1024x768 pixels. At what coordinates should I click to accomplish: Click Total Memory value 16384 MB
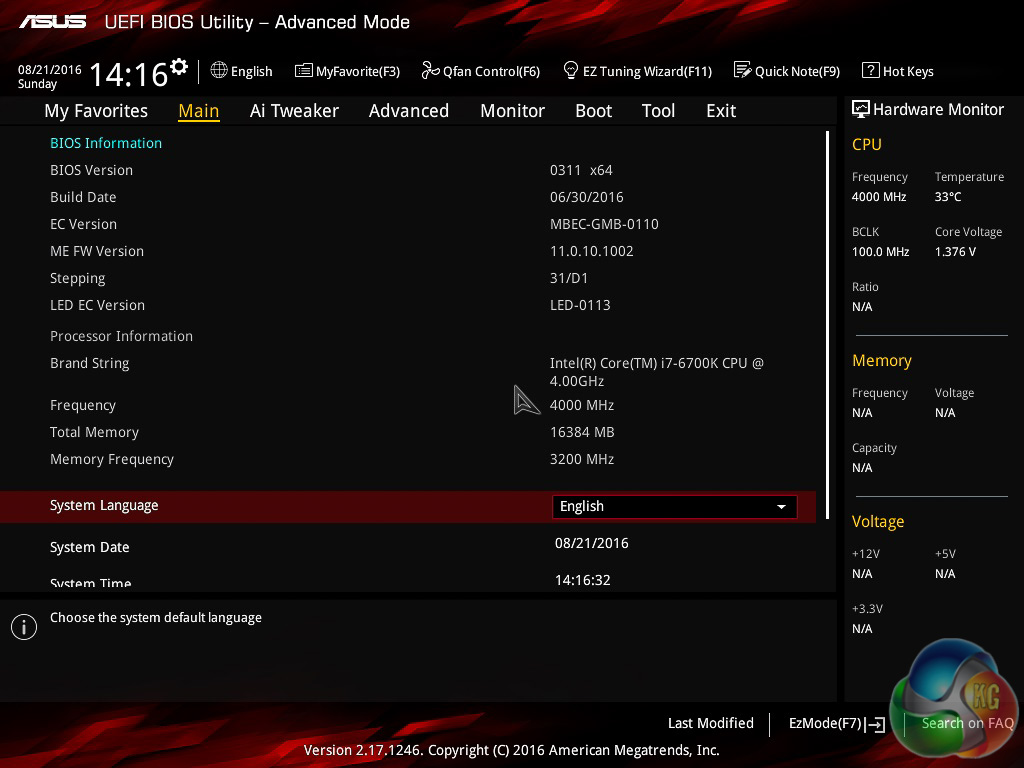pos(582,432)
